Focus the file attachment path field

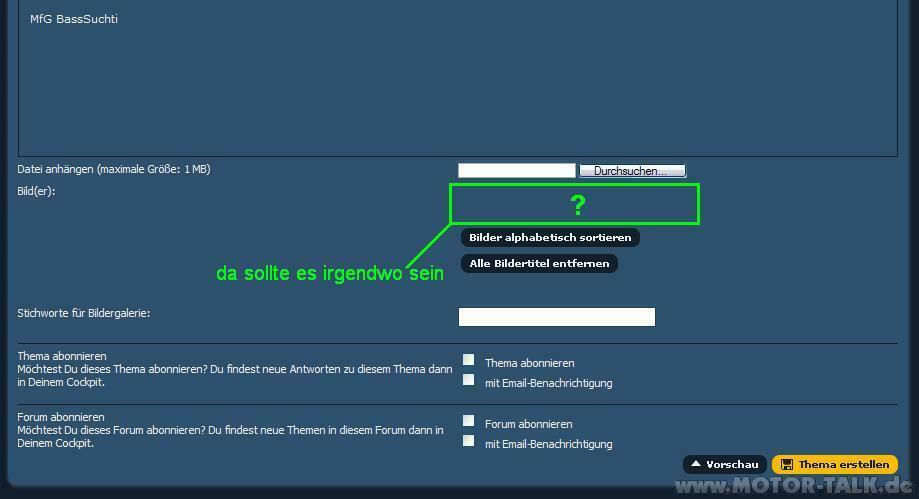point(516,171)
